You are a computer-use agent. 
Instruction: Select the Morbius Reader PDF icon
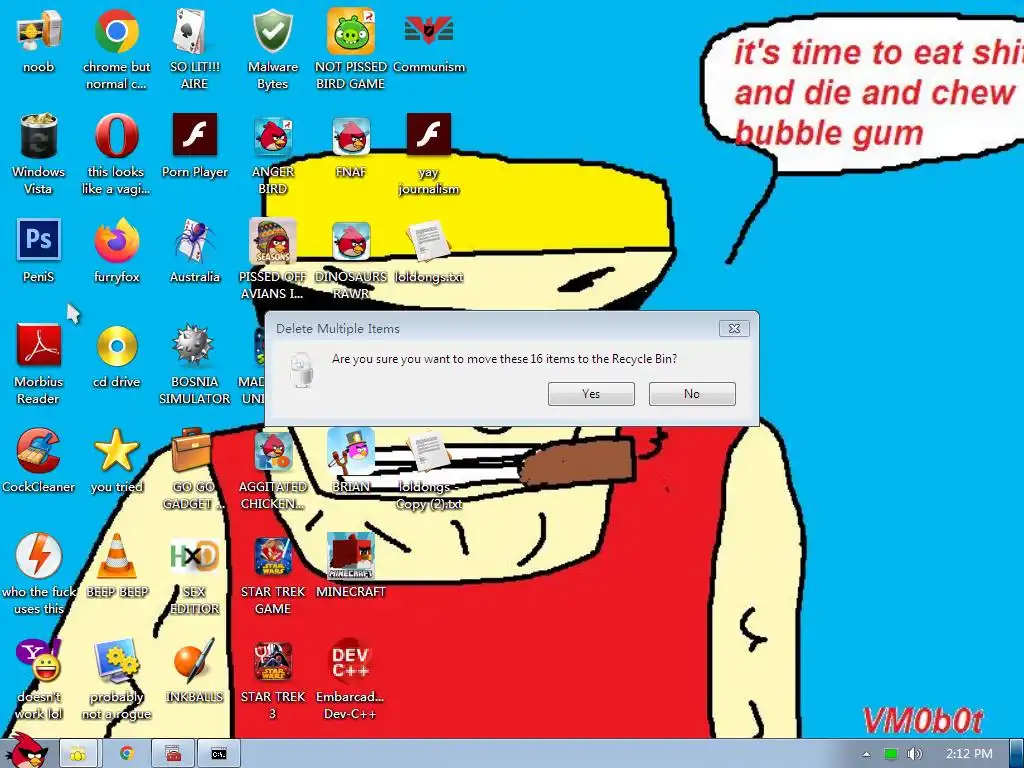tap(39, 345)
